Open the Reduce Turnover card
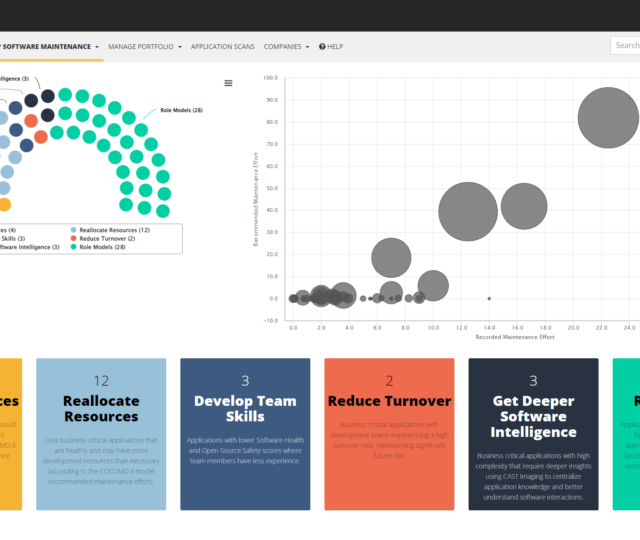This screenshot has width=640, height=540. coord(389,434)
